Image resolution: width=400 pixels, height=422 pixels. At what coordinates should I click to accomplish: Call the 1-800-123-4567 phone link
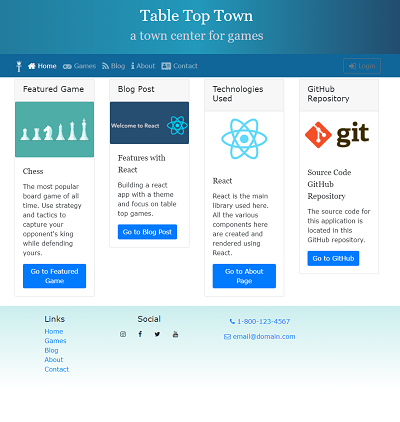[260, 321]
